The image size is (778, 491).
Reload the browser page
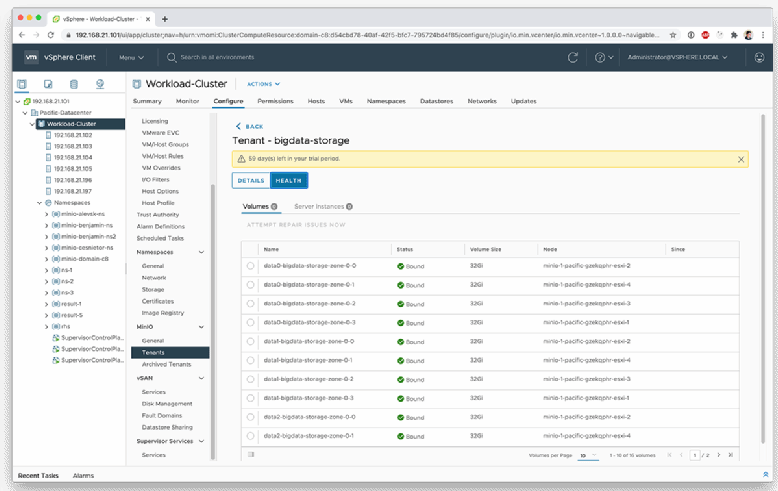pos(51,35)
